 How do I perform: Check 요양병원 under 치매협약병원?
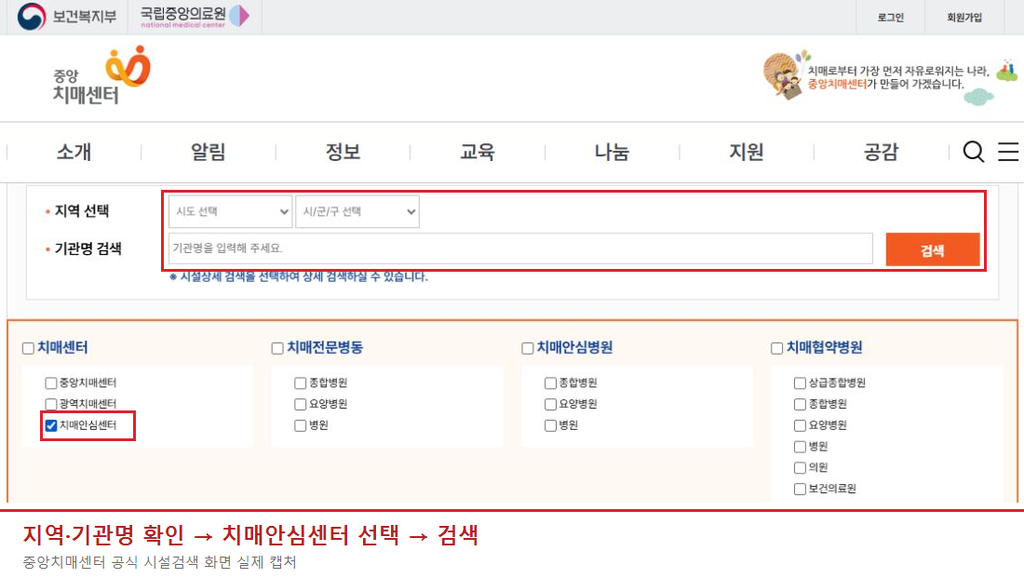coord(800,426)
